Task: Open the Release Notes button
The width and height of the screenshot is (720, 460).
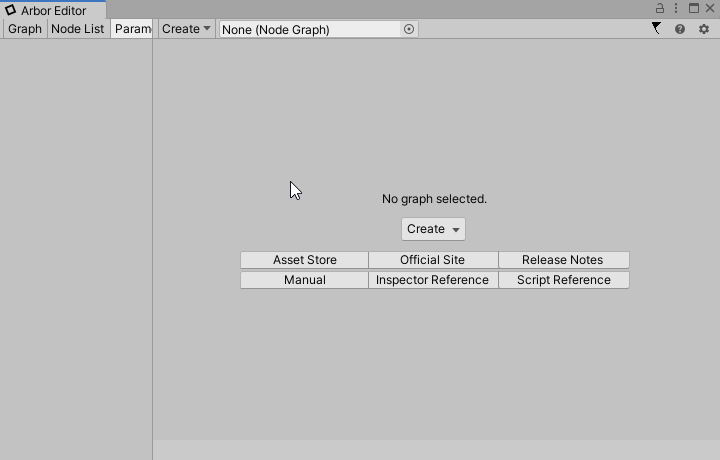Action: pyautogui.click(x=563, y=260)
